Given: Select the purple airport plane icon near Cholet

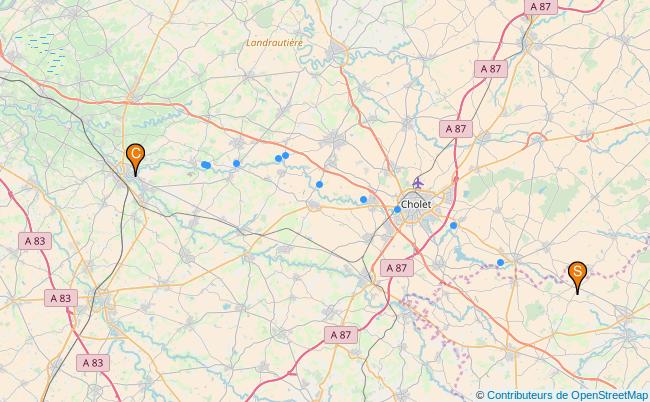Looking at the screenshot, I should (x=417, y=182).
